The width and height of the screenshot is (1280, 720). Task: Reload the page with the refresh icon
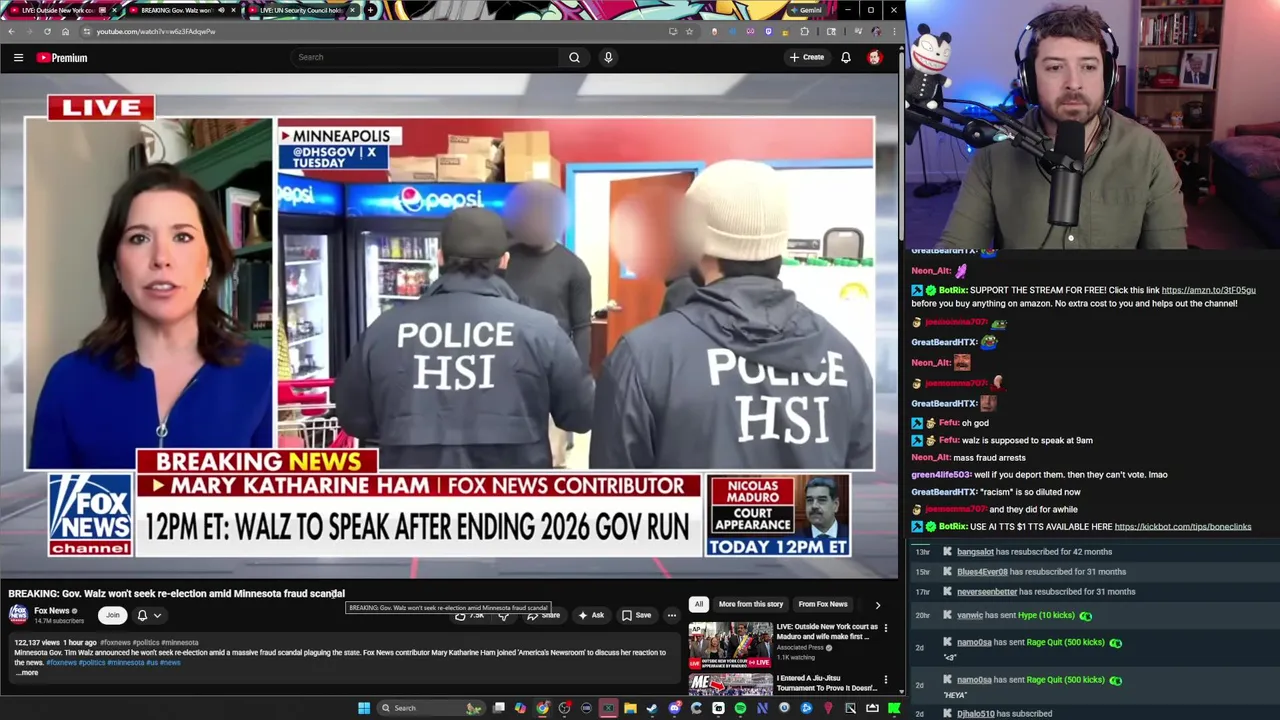[47, 31]
